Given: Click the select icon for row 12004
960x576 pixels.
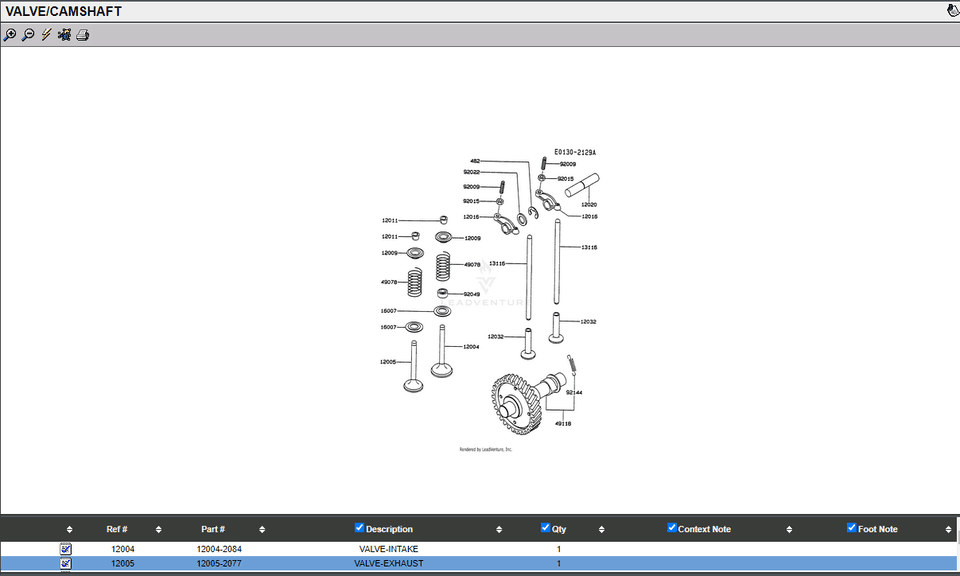Looking at the screenshot, I should (66, 549).
